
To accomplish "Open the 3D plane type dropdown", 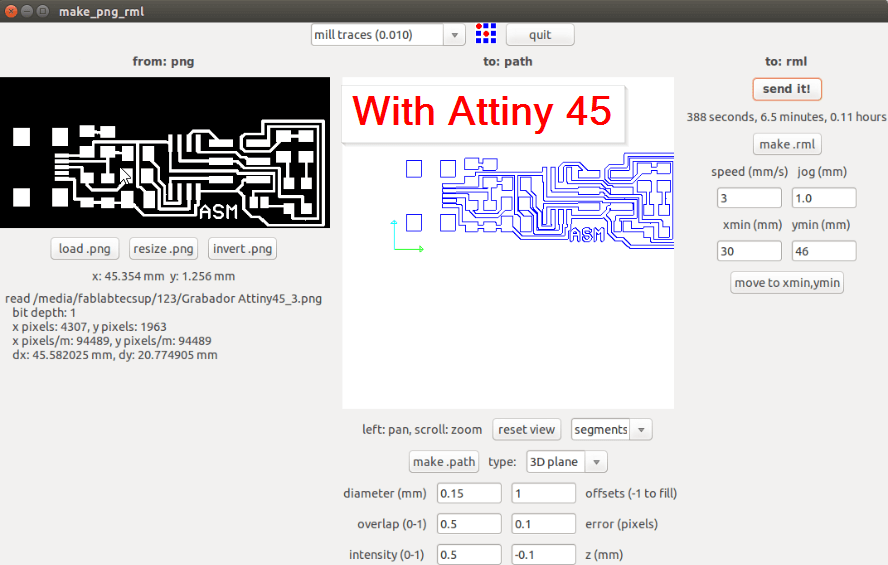I will tap(596, 462).
